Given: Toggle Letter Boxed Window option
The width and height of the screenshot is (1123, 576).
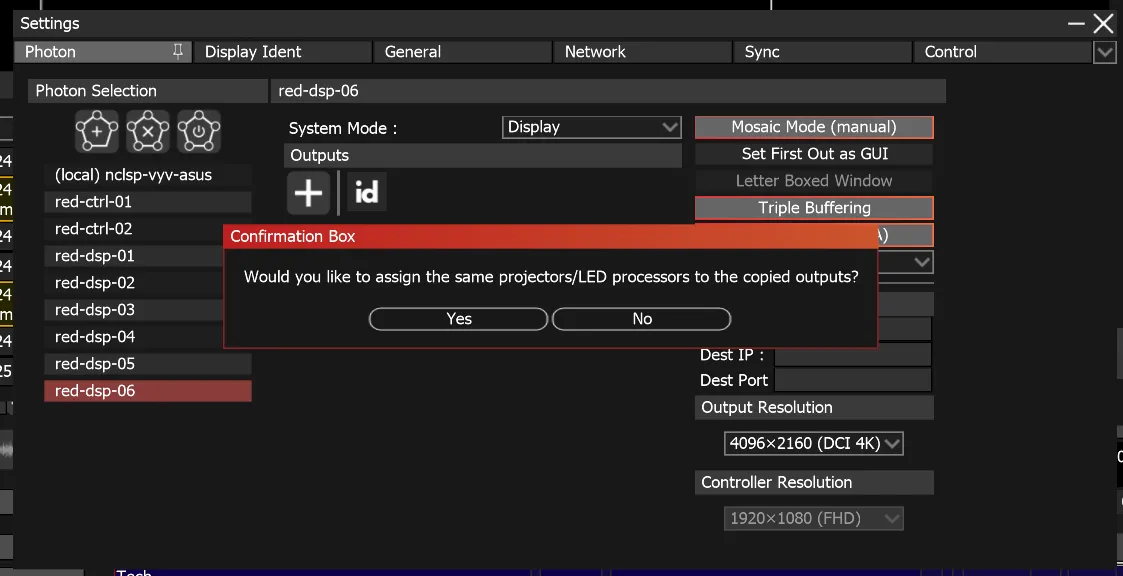Looking at the screenshot, I should point(814,181).
